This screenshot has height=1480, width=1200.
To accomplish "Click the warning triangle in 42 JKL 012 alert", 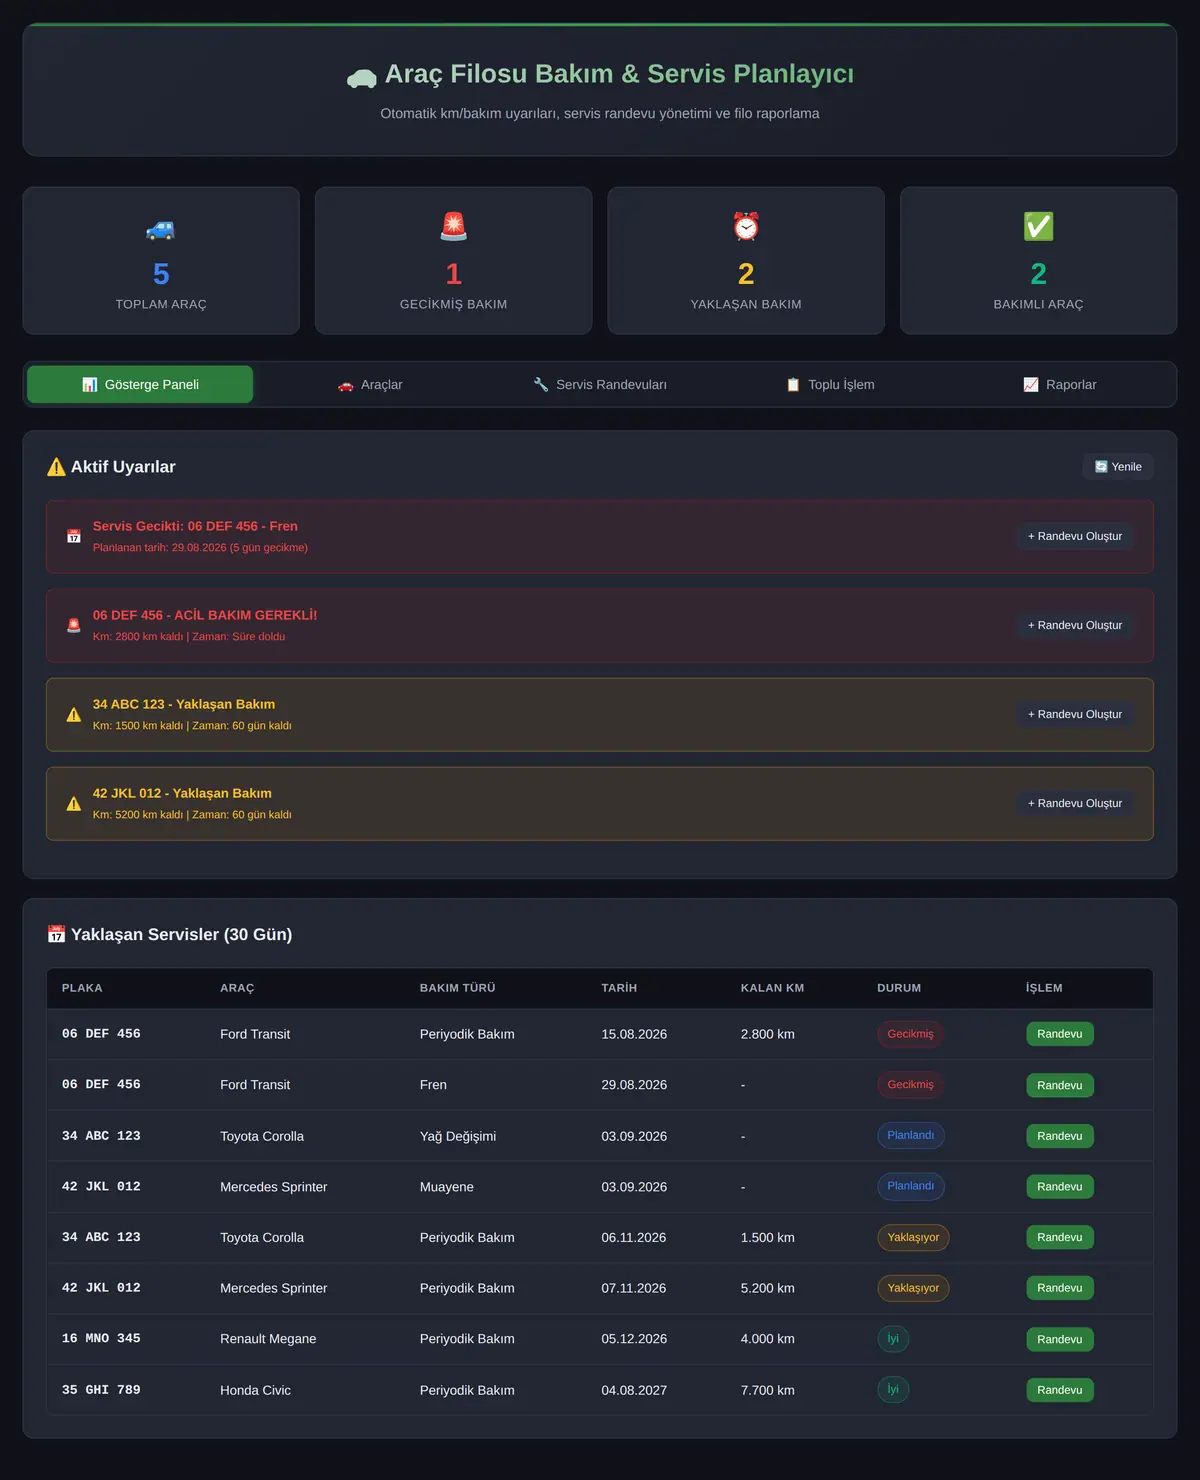I will [74, 804].
